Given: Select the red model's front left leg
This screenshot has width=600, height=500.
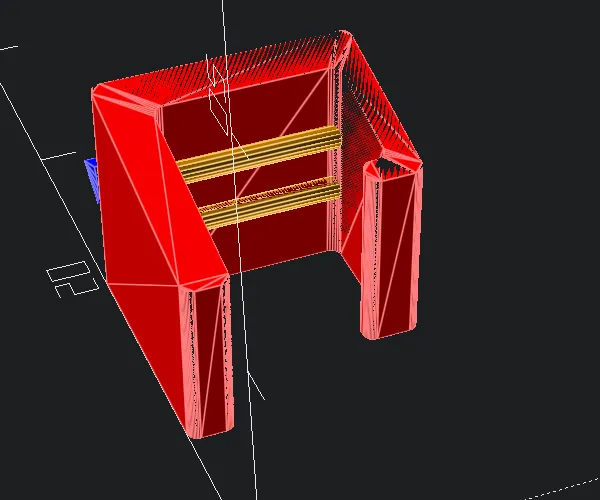Looking at the screenshot, I should tap(206, 358).
